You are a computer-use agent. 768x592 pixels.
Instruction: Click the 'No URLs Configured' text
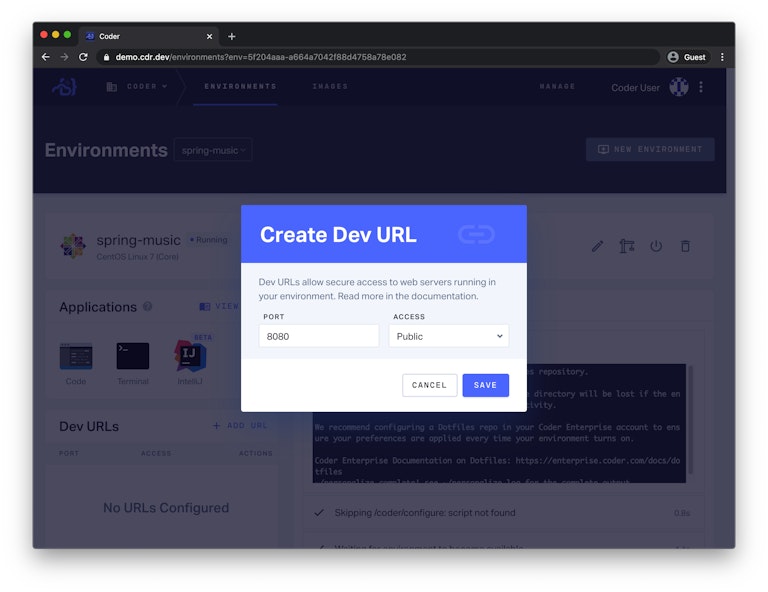[x=166, y=508]
